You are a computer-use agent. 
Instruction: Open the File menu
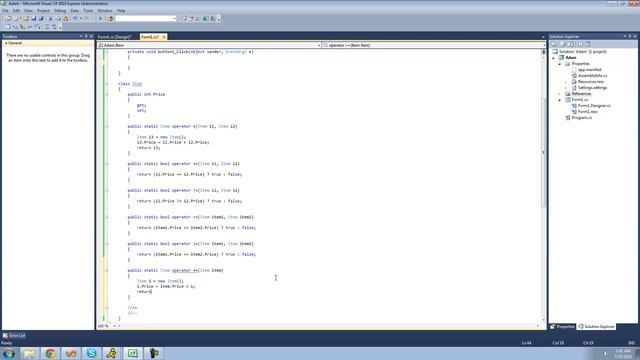tap(5, 11)
